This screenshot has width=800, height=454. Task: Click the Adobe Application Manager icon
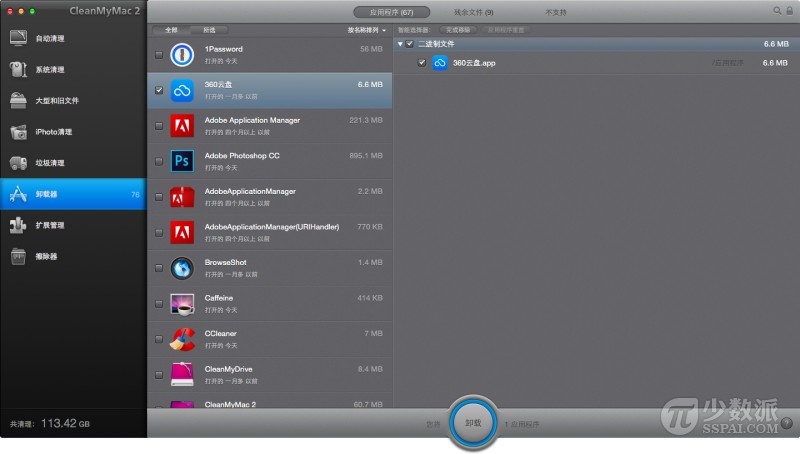[182, 125]
